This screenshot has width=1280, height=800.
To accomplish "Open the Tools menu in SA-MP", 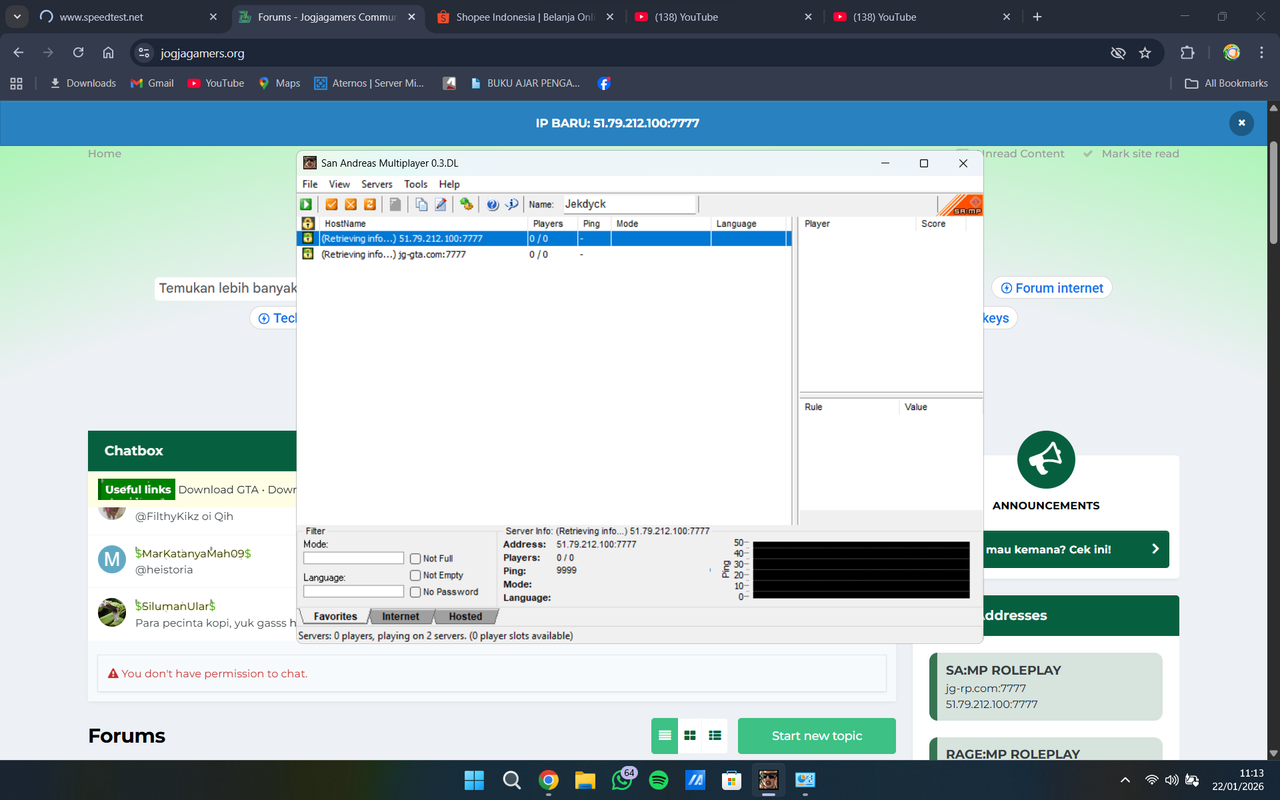I will click(x=416, y=184).
